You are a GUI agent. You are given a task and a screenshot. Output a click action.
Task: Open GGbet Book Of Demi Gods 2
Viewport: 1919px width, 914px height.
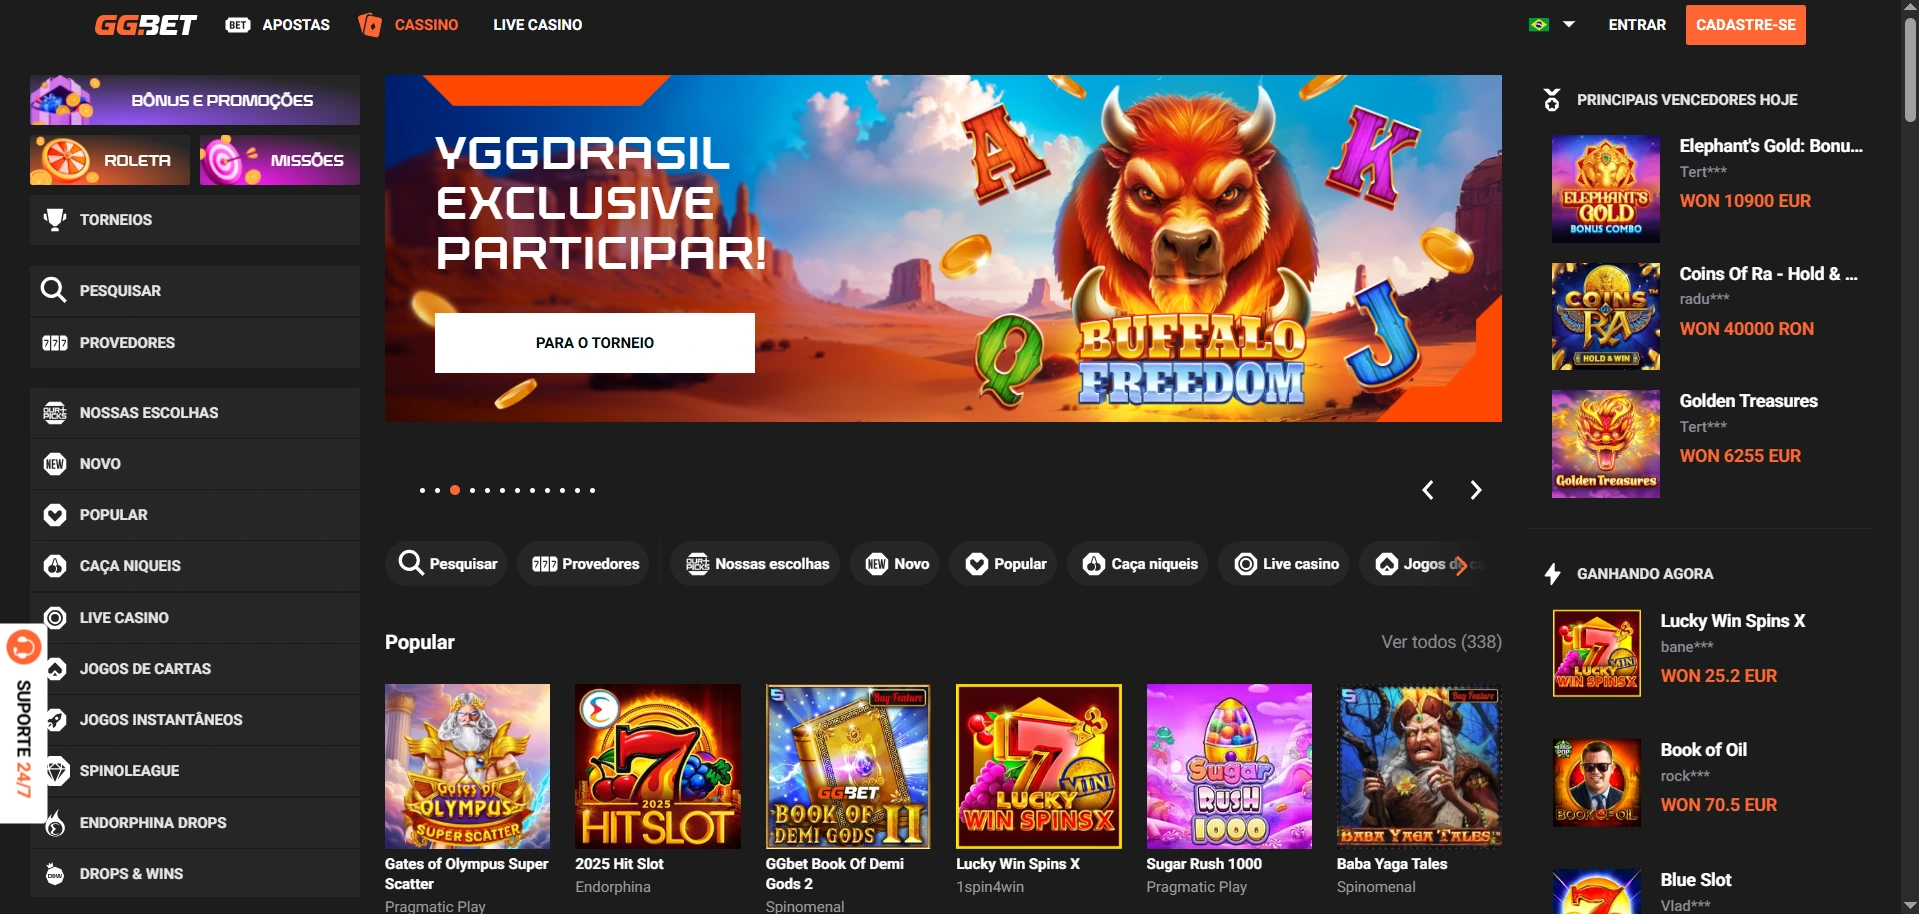click(x=848, y=766)
